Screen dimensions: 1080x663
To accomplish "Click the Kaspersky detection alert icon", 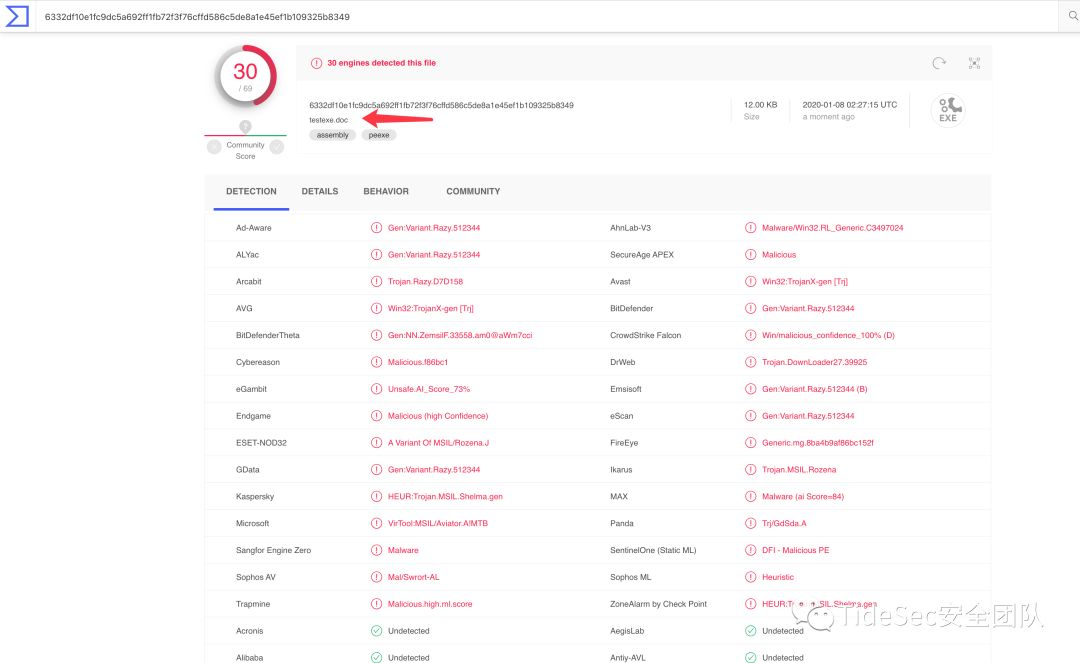I will 376,496.
